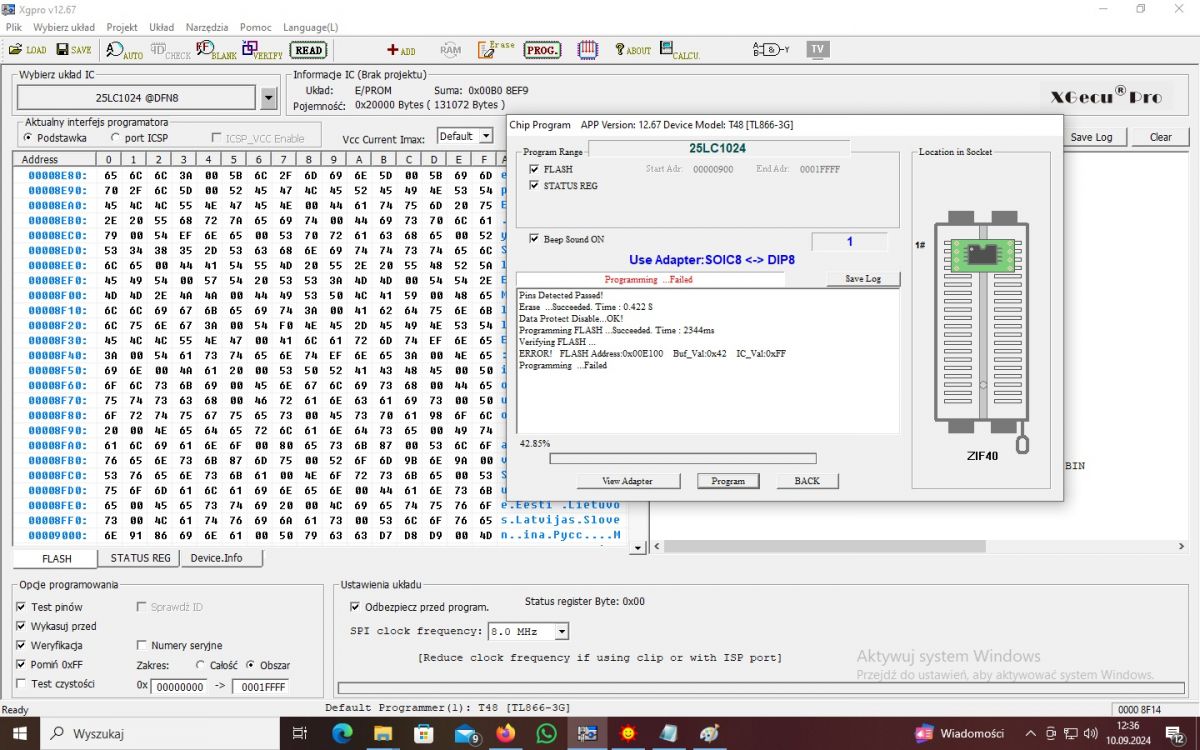Click the range end address field 0001FFFF

tap(261, 687)
